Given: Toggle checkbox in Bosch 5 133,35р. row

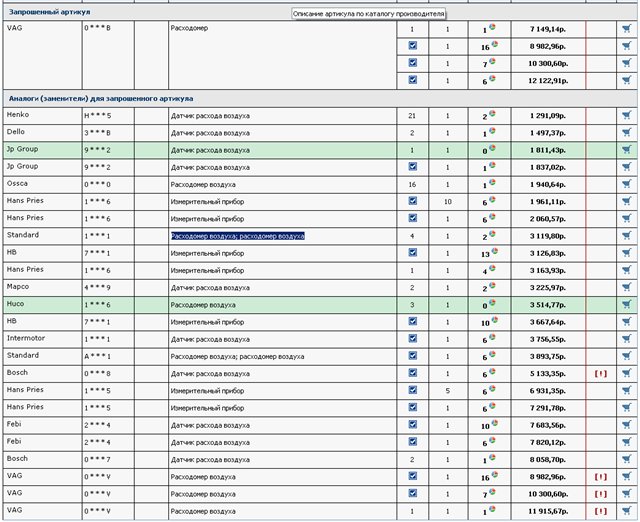Looking at the screenshot, I should pos(413,373).
